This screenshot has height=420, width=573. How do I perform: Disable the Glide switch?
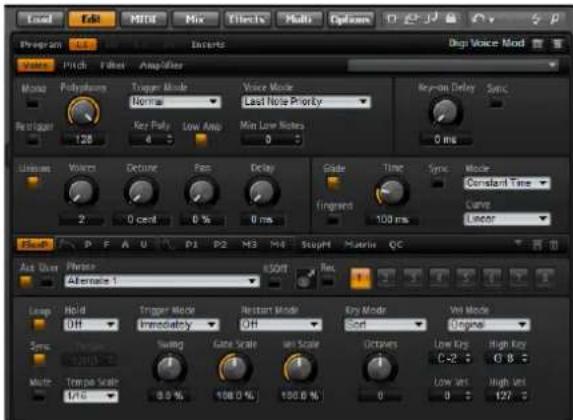pyautogui.click(x=333, y=182)
